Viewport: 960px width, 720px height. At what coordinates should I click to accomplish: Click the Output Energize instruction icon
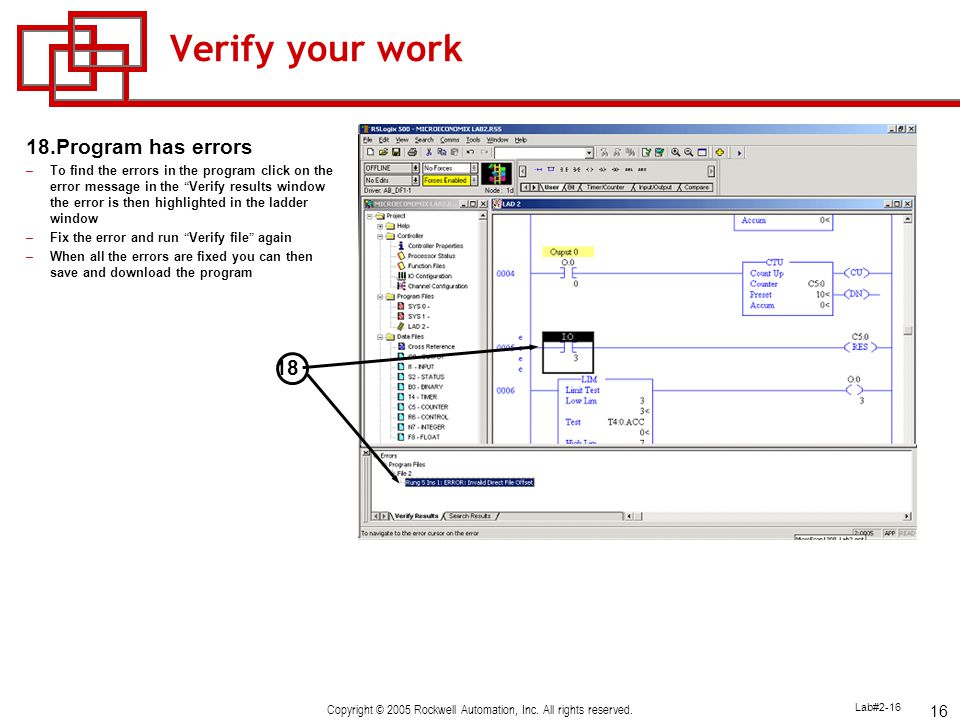point(590,170)
